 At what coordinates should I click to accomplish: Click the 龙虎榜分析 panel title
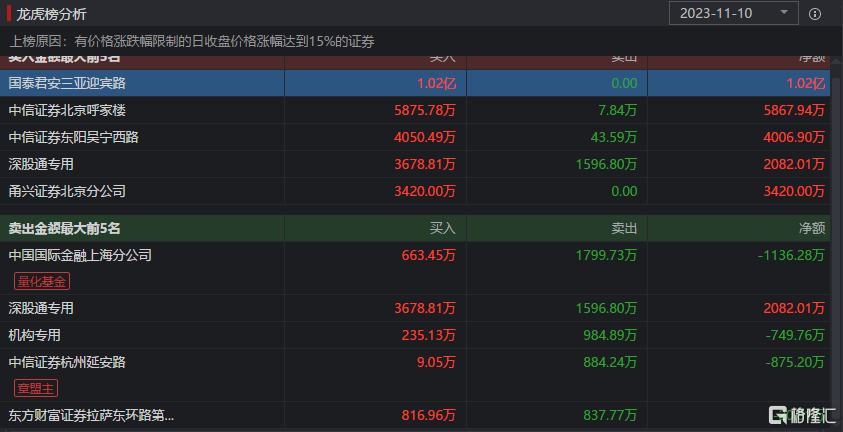[x=51, y=14]
